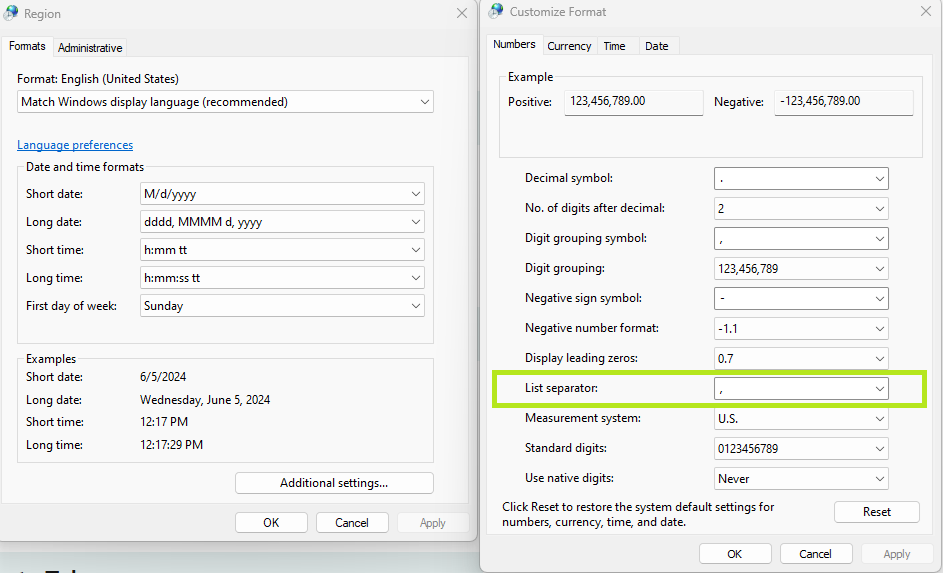Viewport: 943px width, 573px height.
Task: Click Cancel in the Region window
Action: 352,522
